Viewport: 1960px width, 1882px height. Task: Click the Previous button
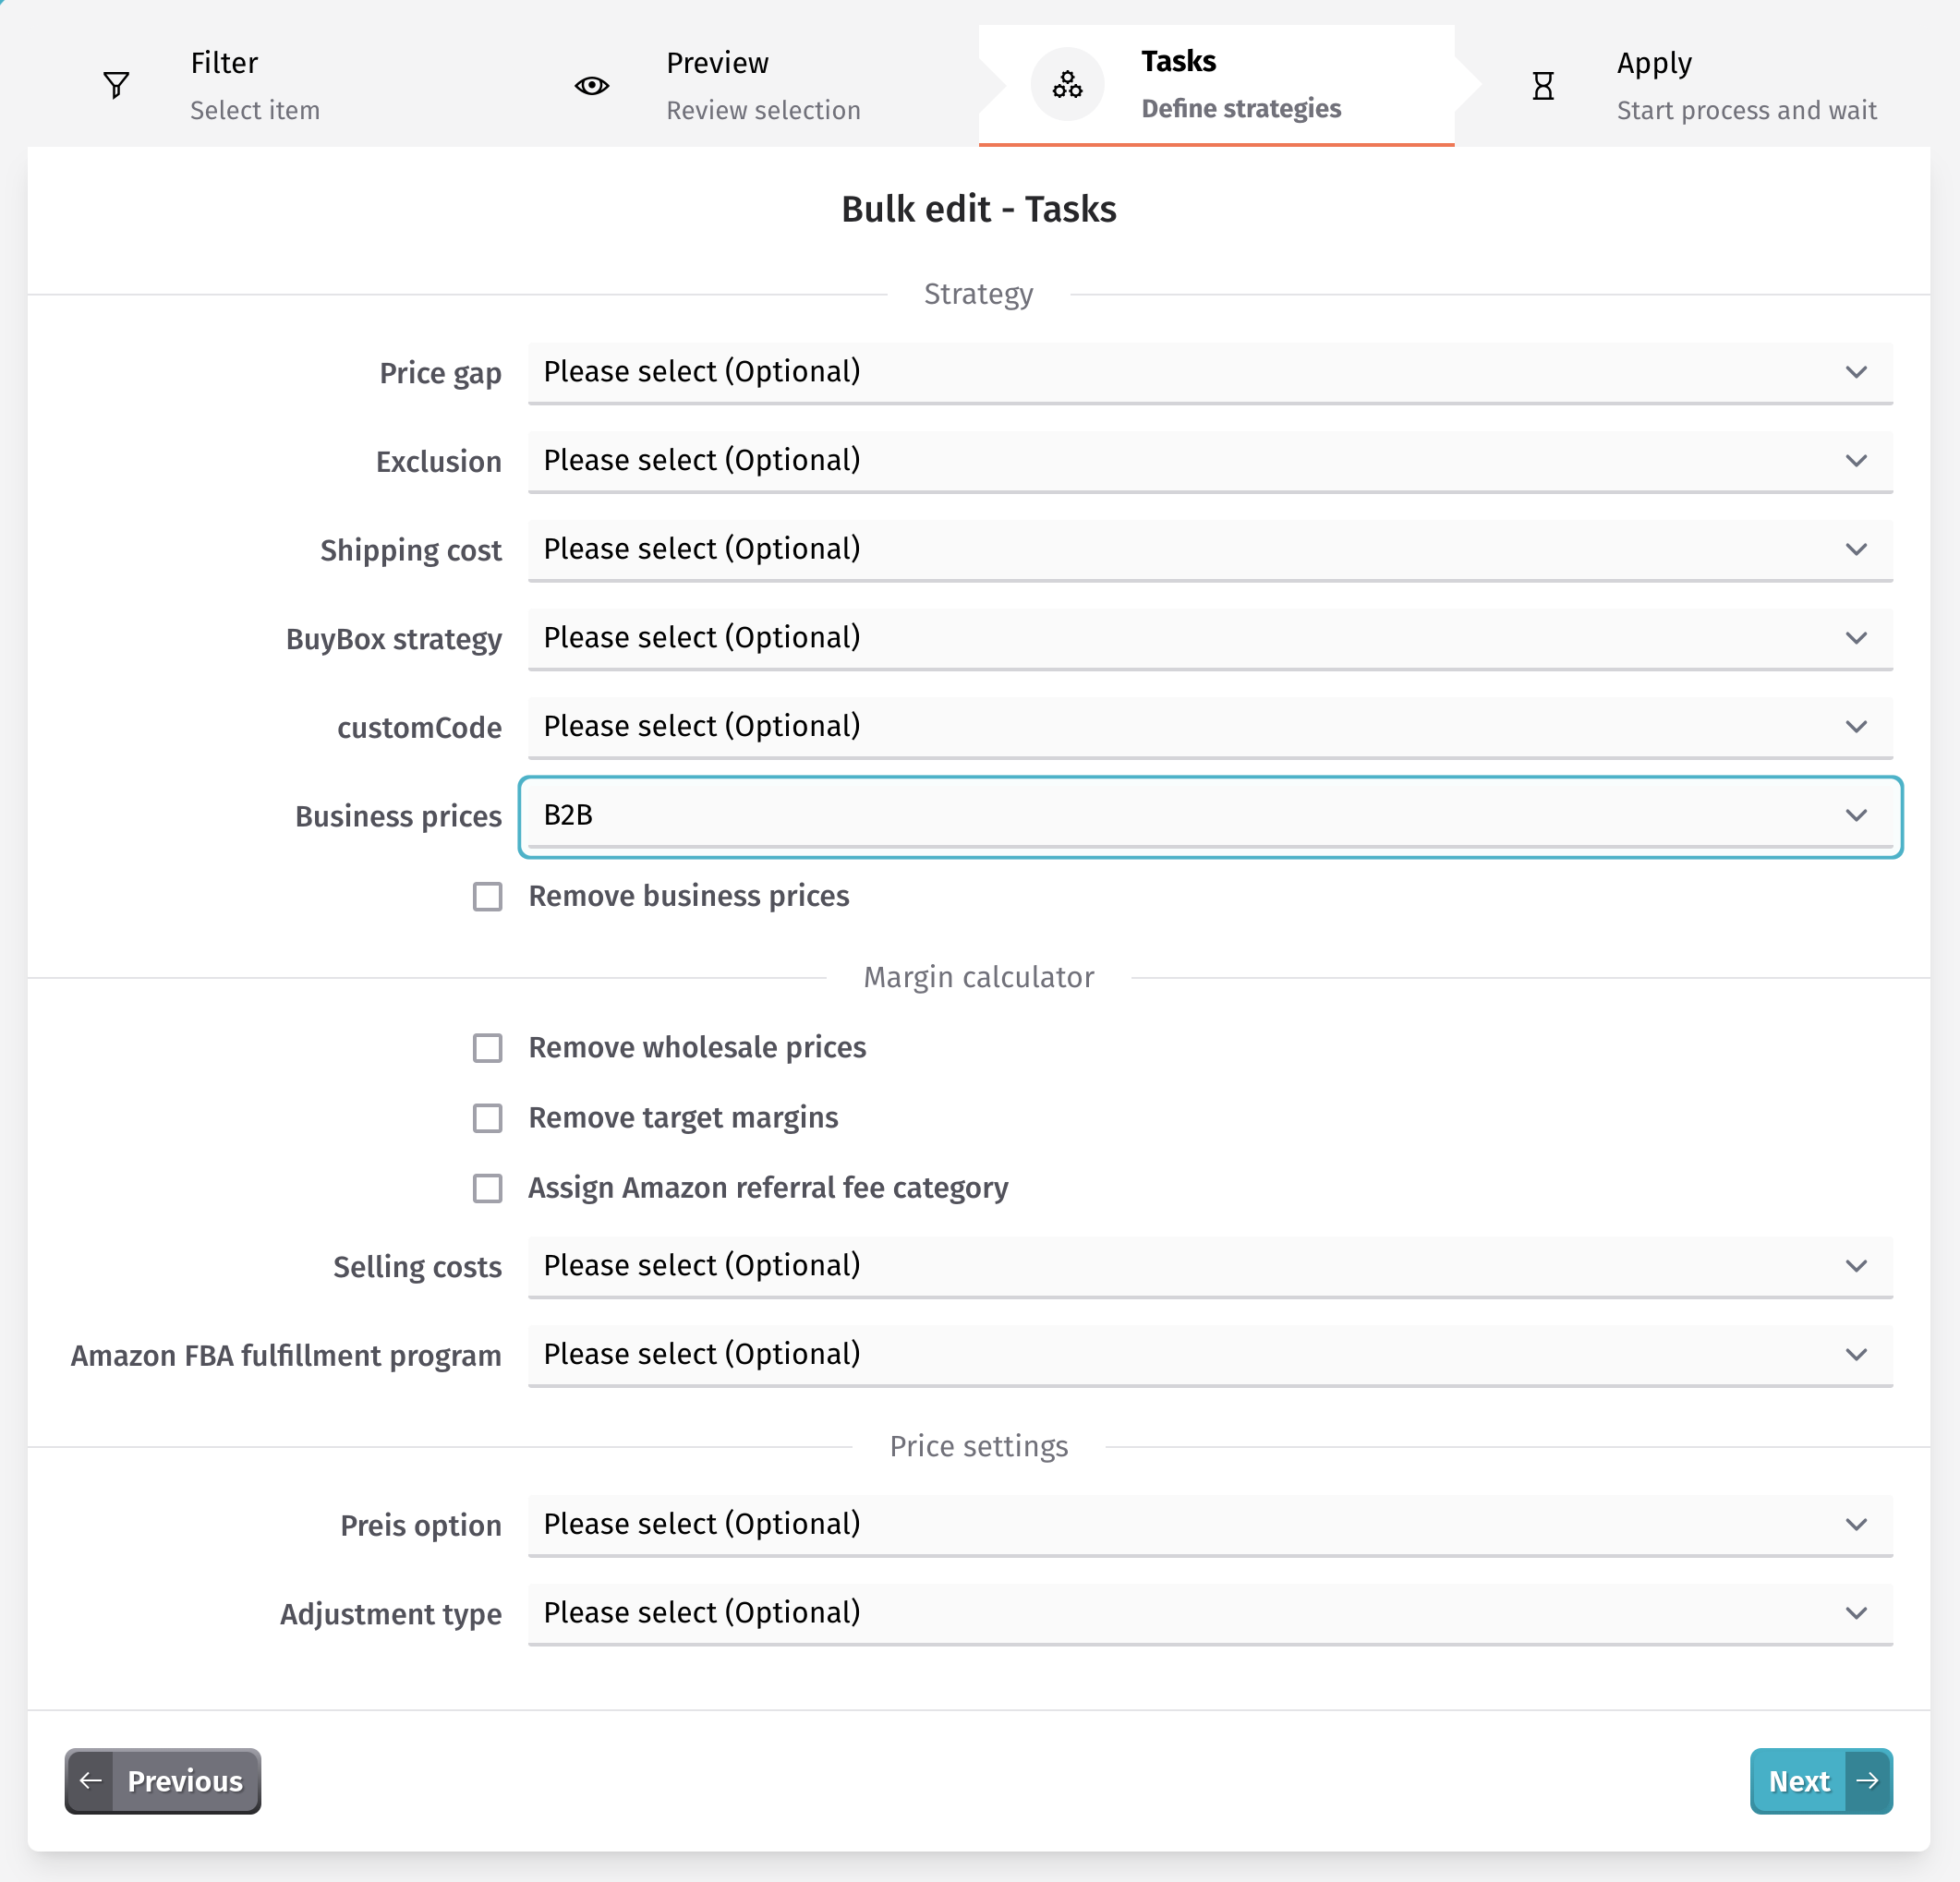click(x=163, y=1780)
